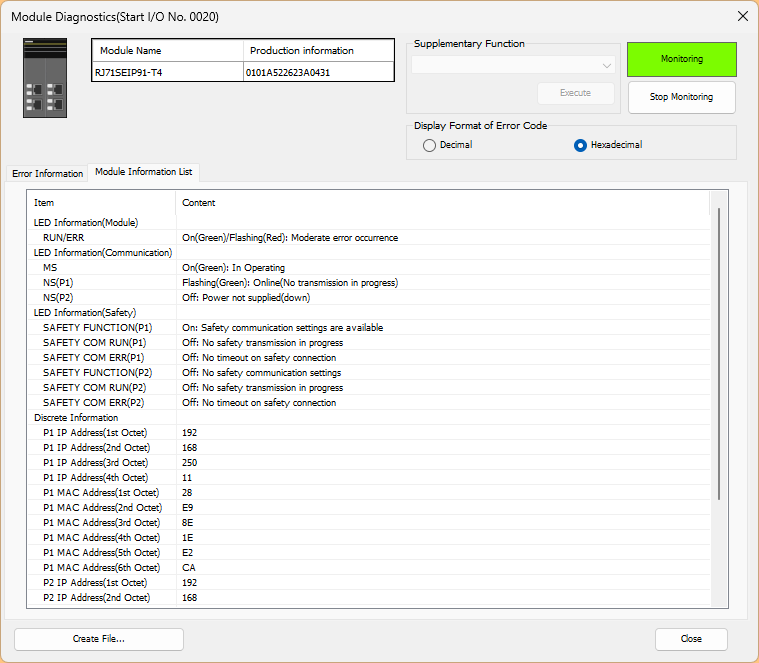The width and height of the screenshot is (759, 663).
Task: Click the module hardware image thumbnail
Action: coord(45,78)
